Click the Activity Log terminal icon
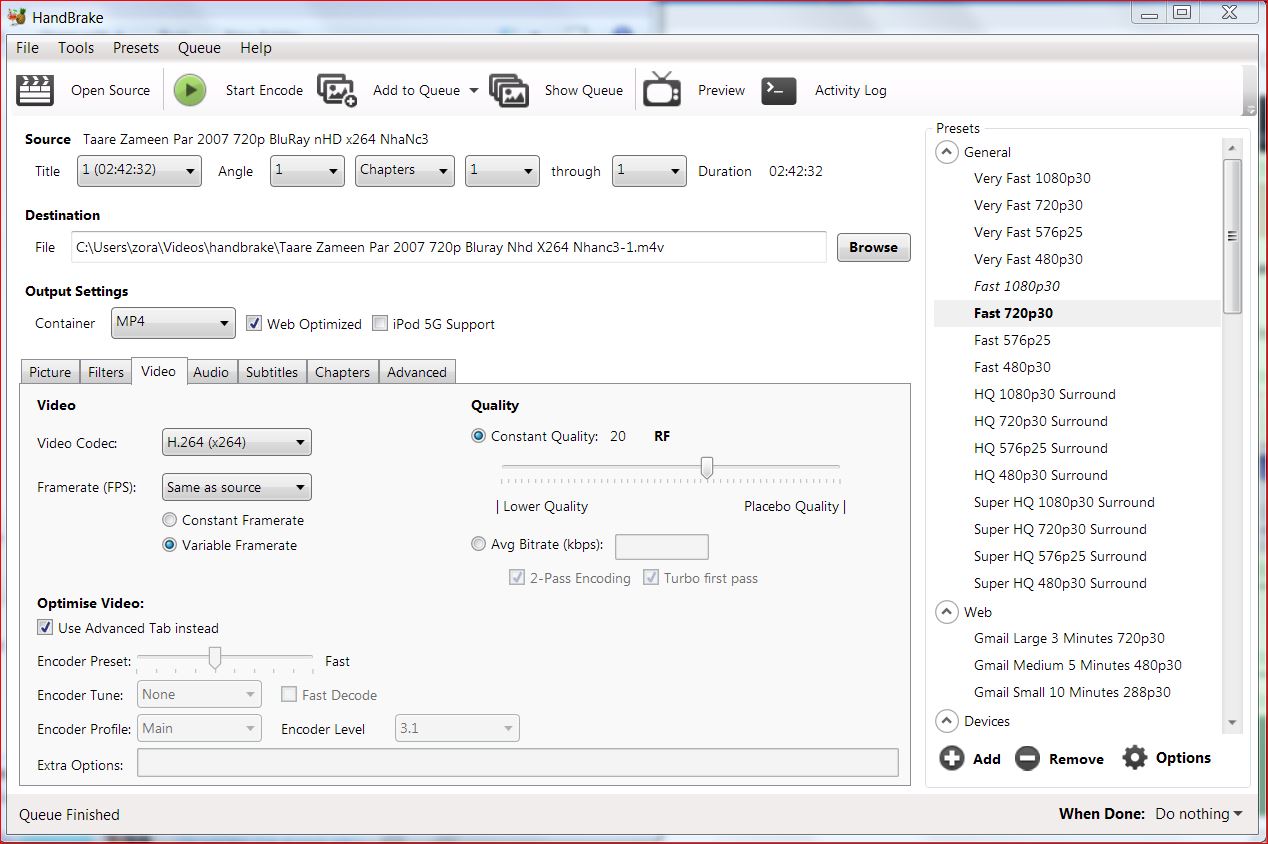This screenshot has width=1268, height=844. [779, 90]
